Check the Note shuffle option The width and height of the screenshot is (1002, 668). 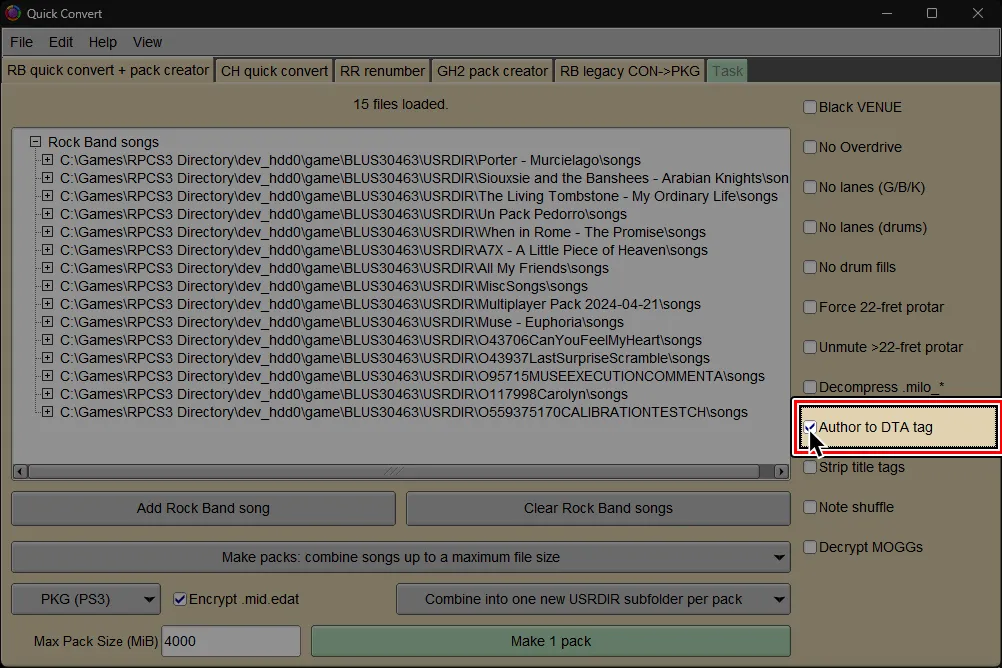pos(809,507)
